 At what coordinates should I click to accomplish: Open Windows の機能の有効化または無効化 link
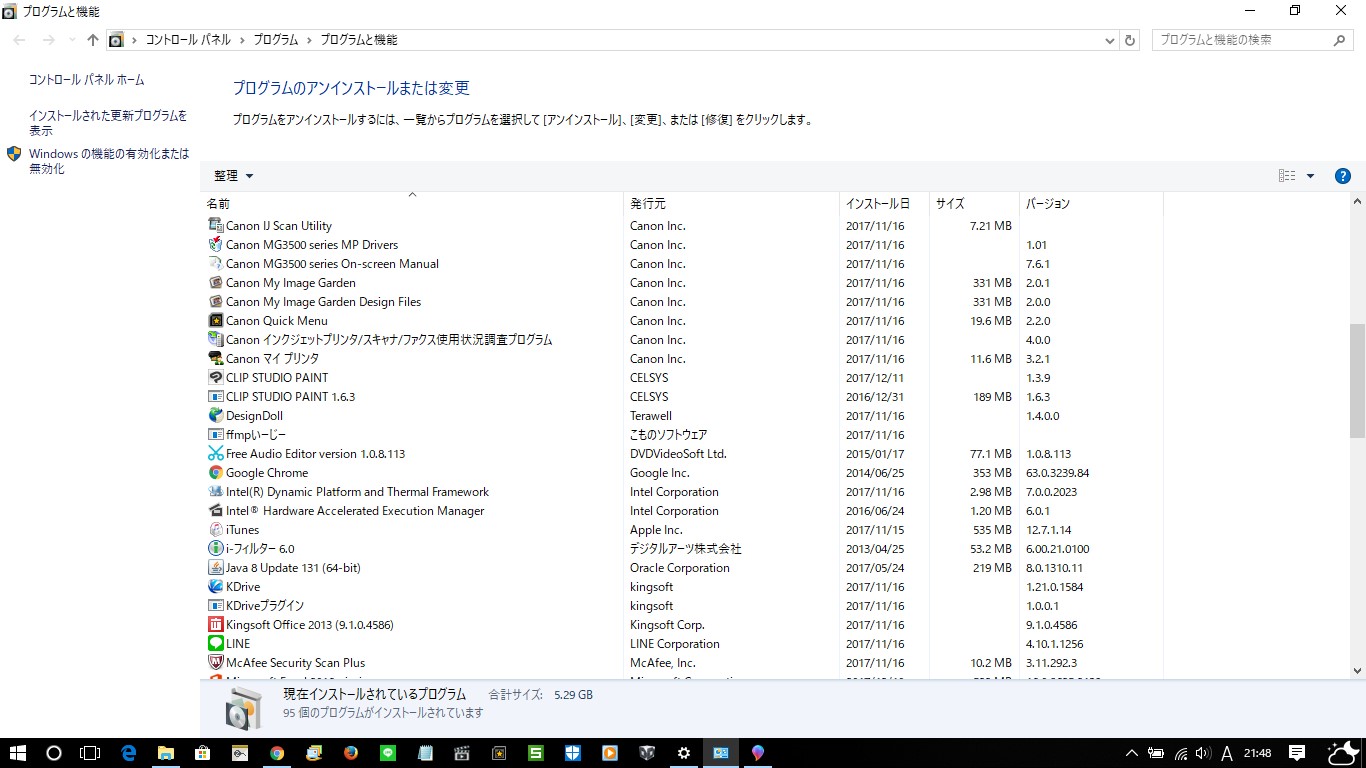[109, 161]
